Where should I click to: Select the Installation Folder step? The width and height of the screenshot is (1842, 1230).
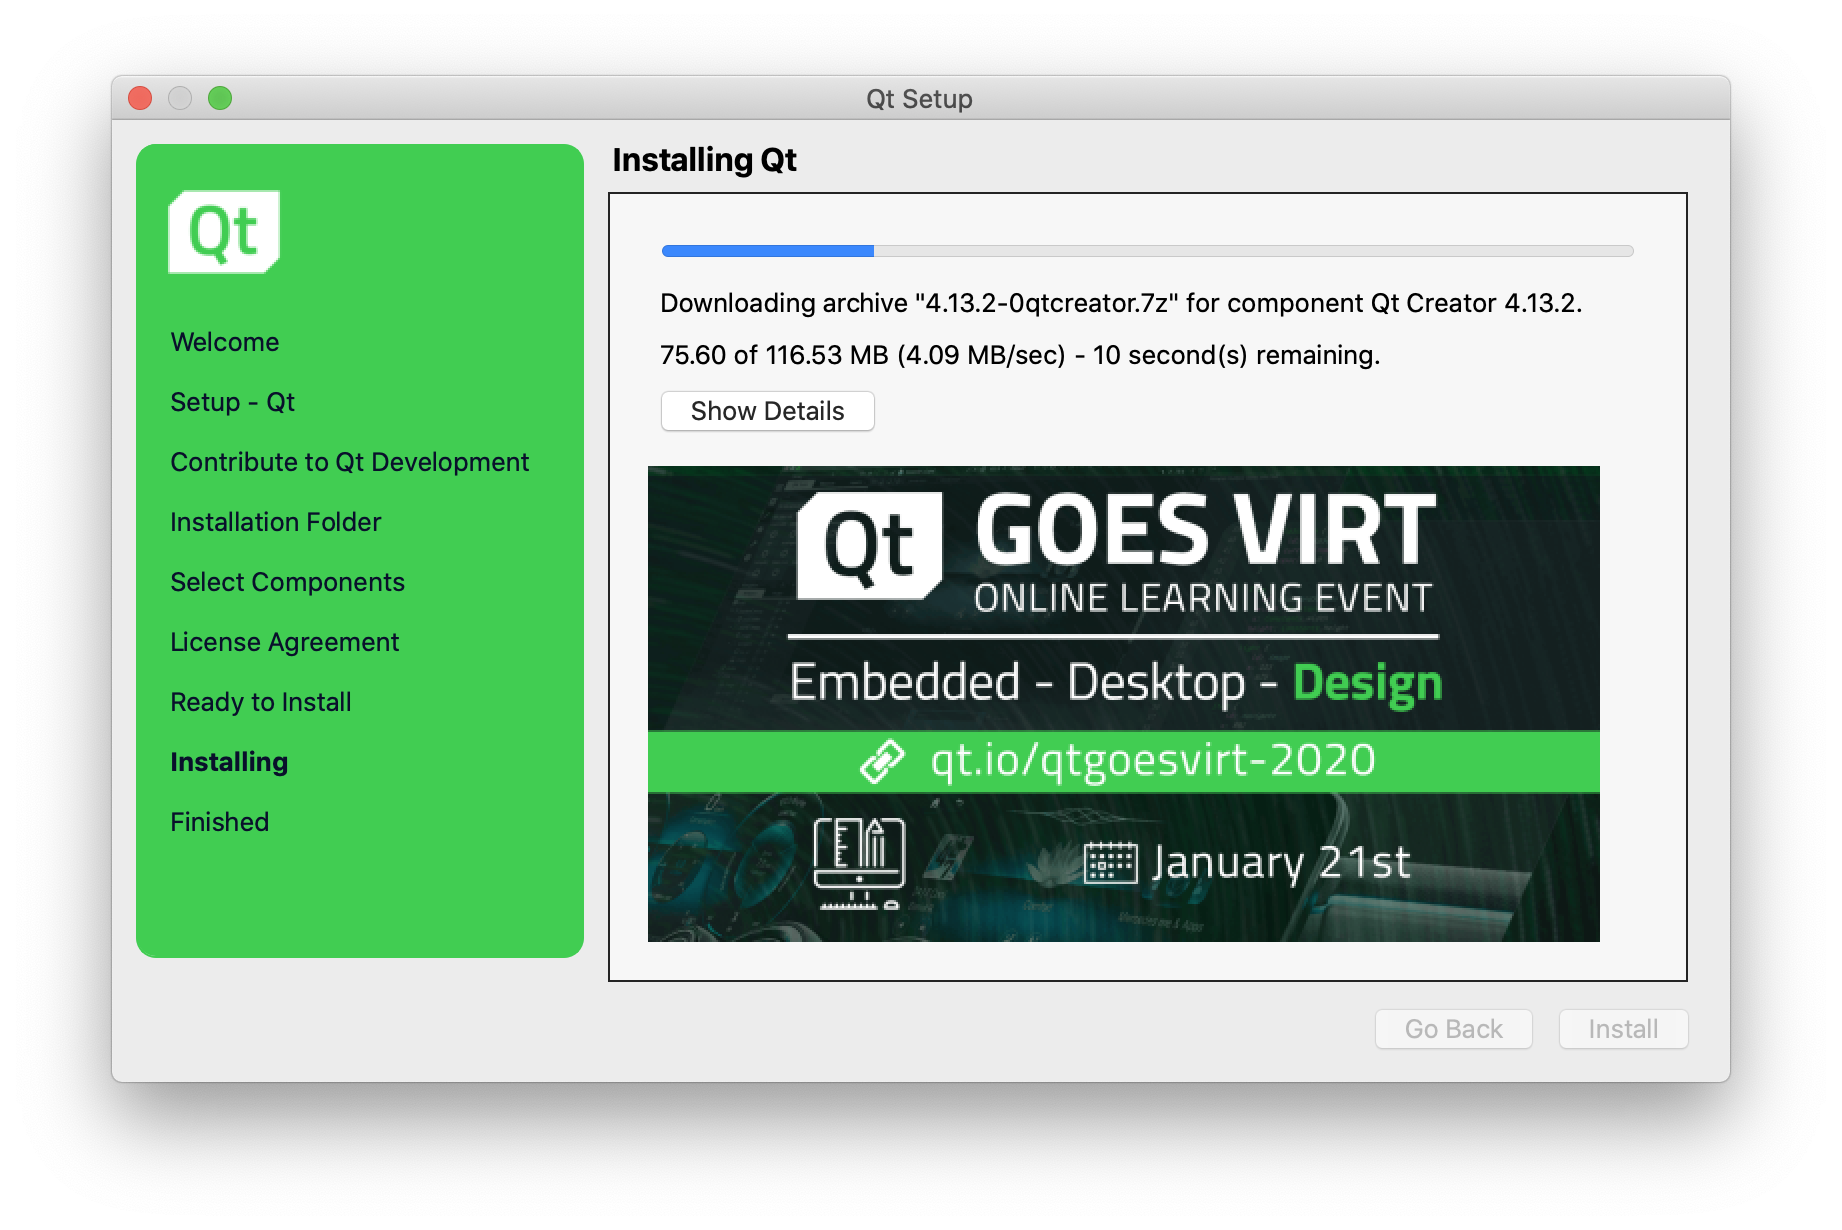coord(276,522)
